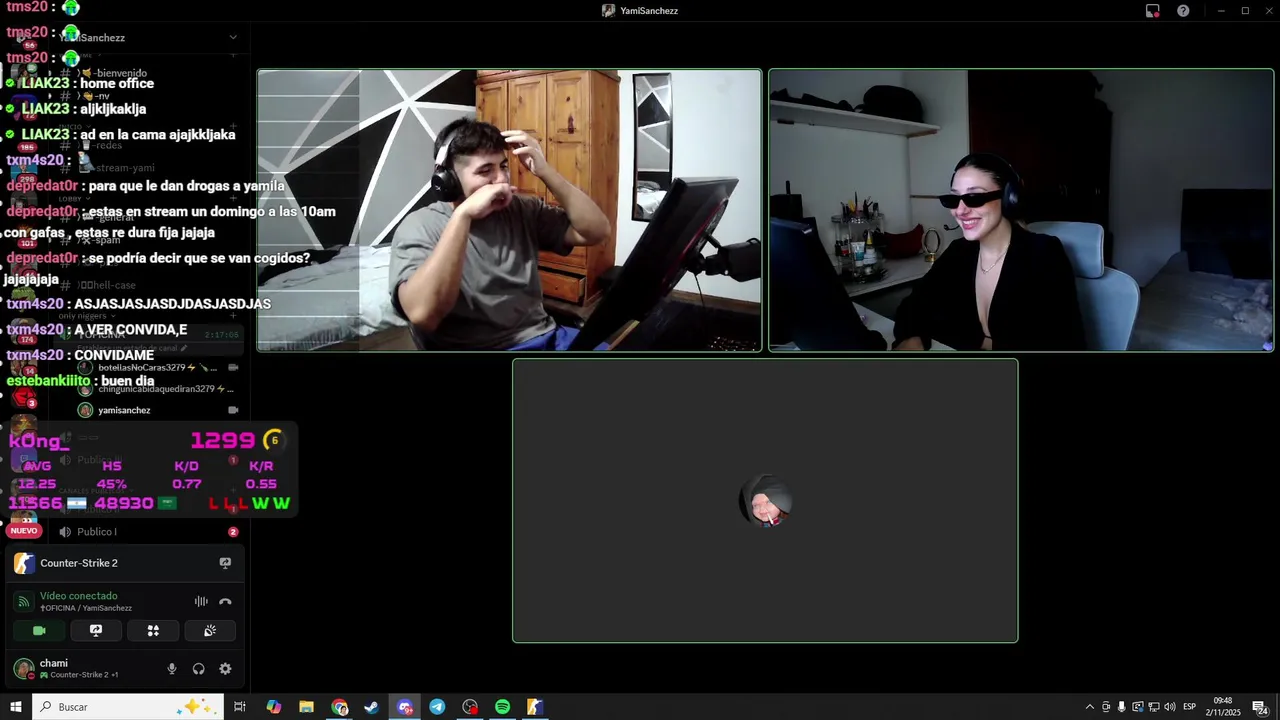1280x720 pixels.
Task: Click the YamiSanchezz title at top
Action: click(x=649, y=11)
